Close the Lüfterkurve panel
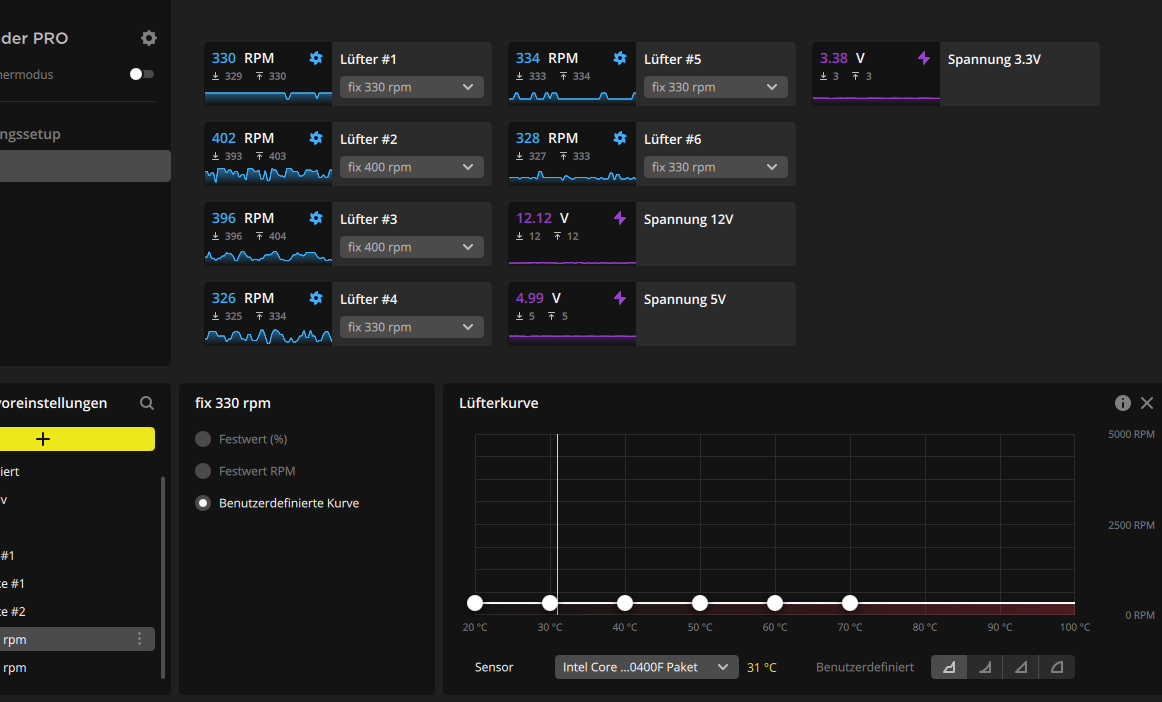1162x702 pixels. point(1147,403)
